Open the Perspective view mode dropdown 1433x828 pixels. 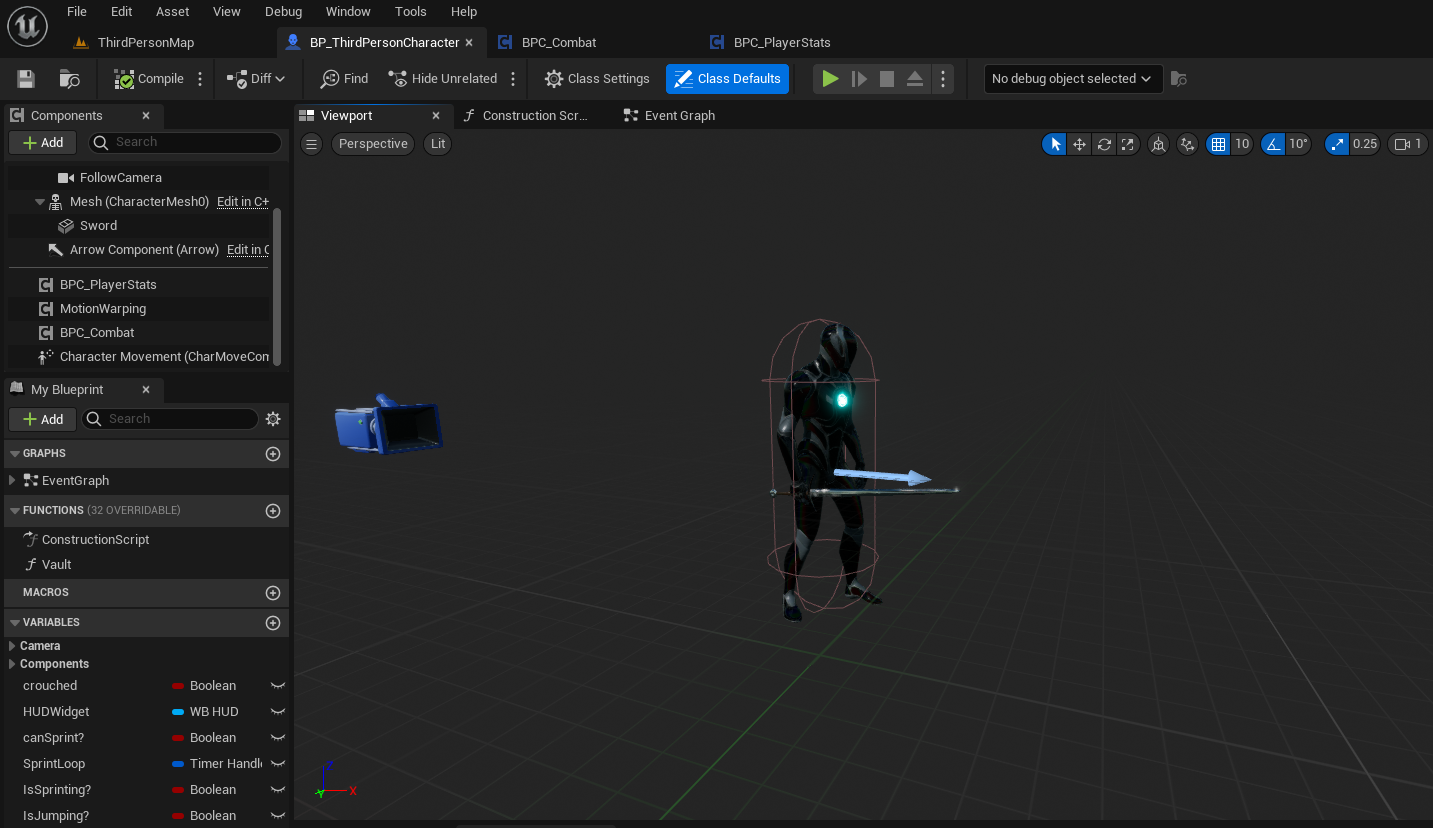click(x=373, y=144)
